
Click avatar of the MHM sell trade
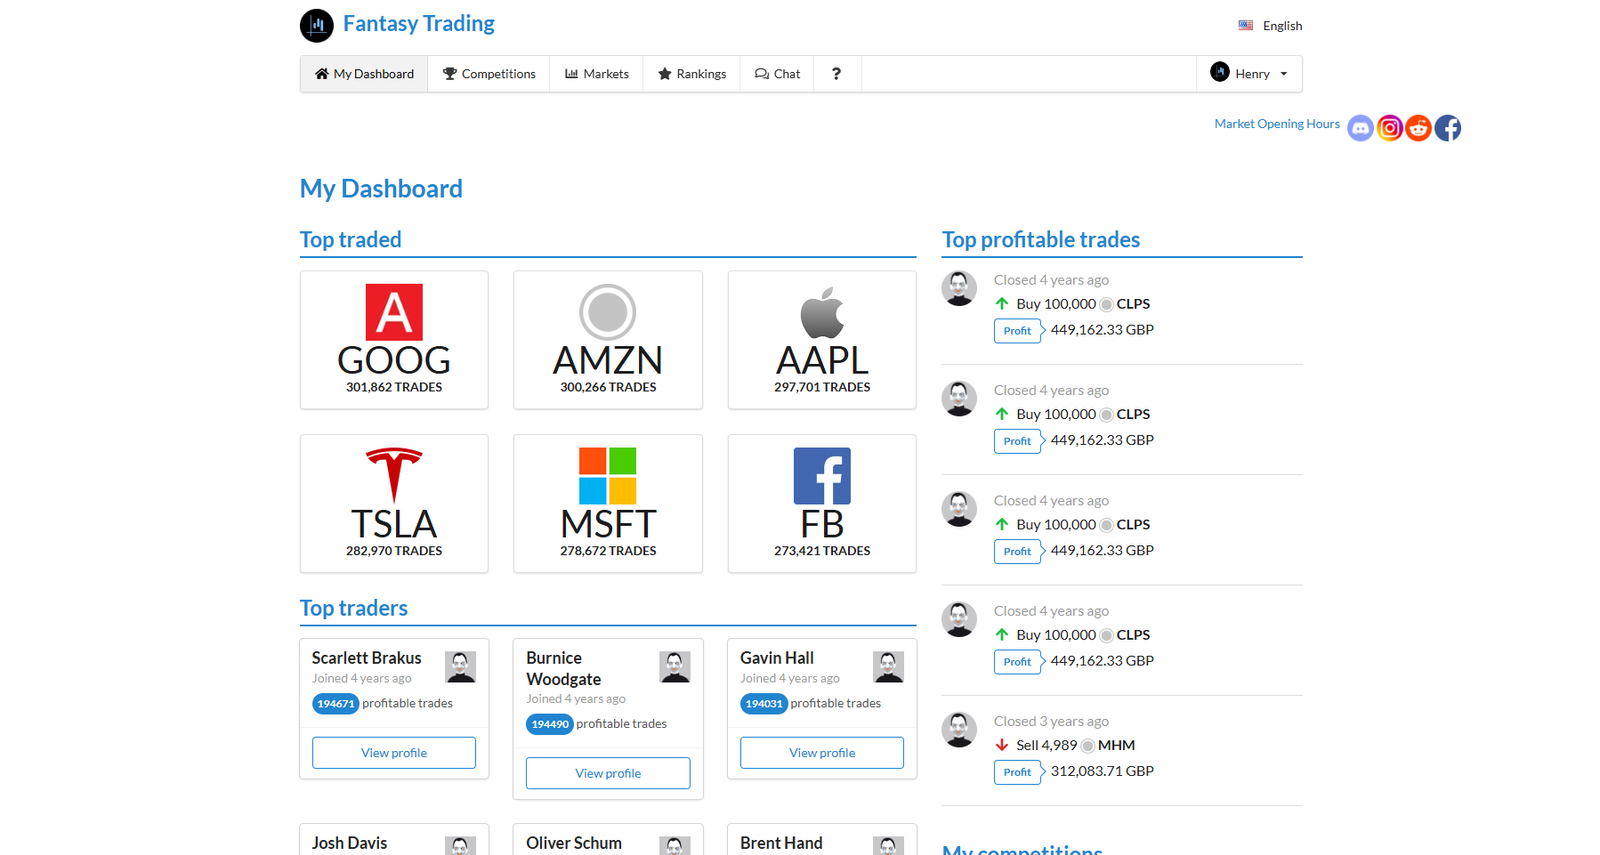pyautogui.click(x=959, y=729)
